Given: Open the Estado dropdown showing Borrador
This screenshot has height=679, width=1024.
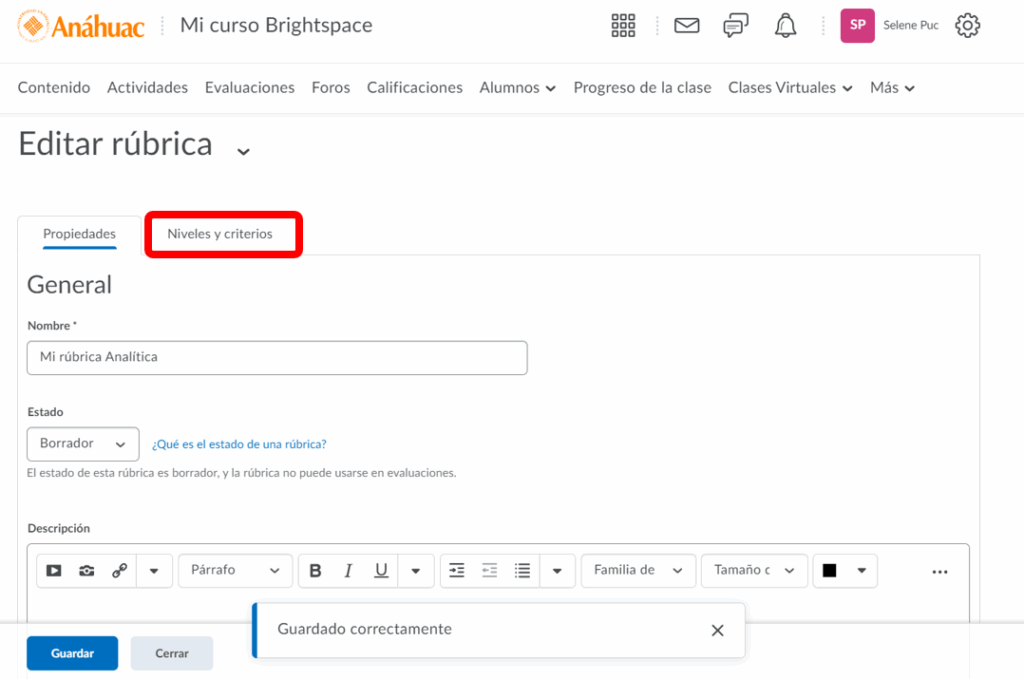Looking at the screenshot, I should click(82, 443).
